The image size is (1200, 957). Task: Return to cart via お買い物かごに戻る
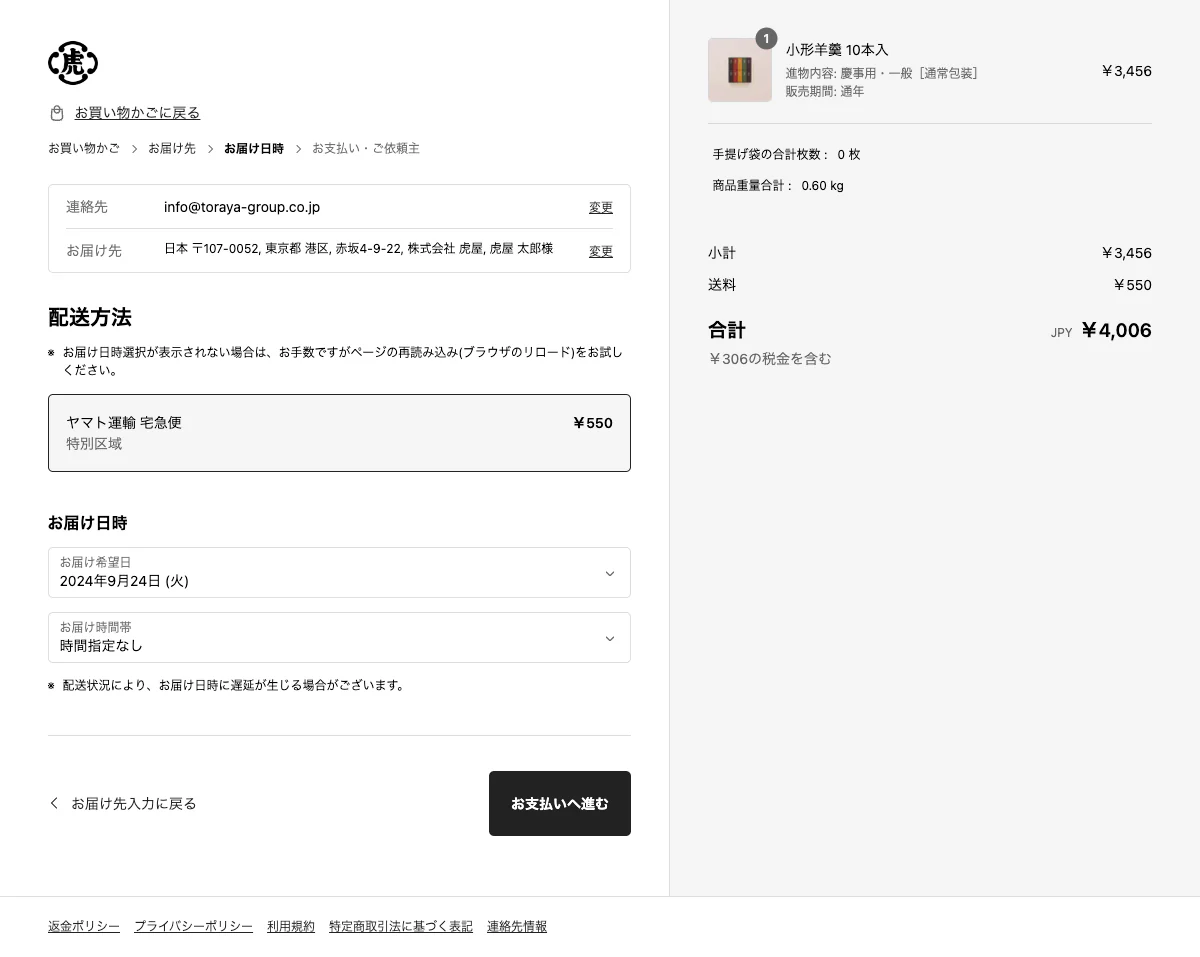tap(138, 113)
